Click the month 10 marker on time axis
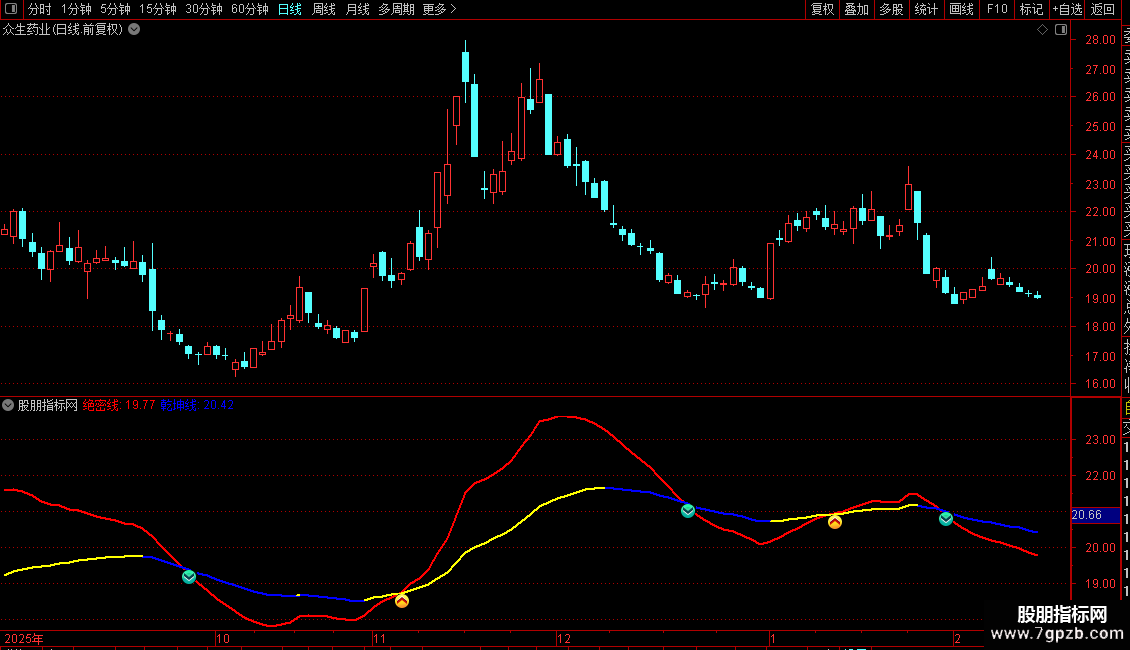The height and width of the screenshot is (650, 1130). click(223, 638)
